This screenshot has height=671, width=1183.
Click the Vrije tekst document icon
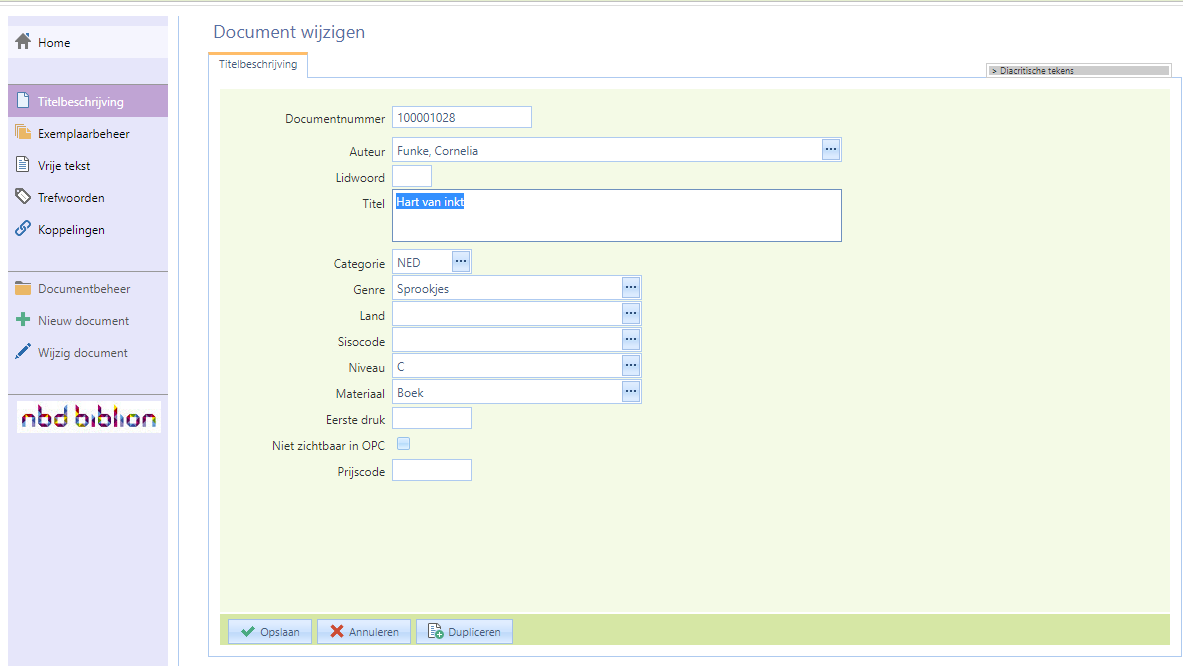point(23,165)
